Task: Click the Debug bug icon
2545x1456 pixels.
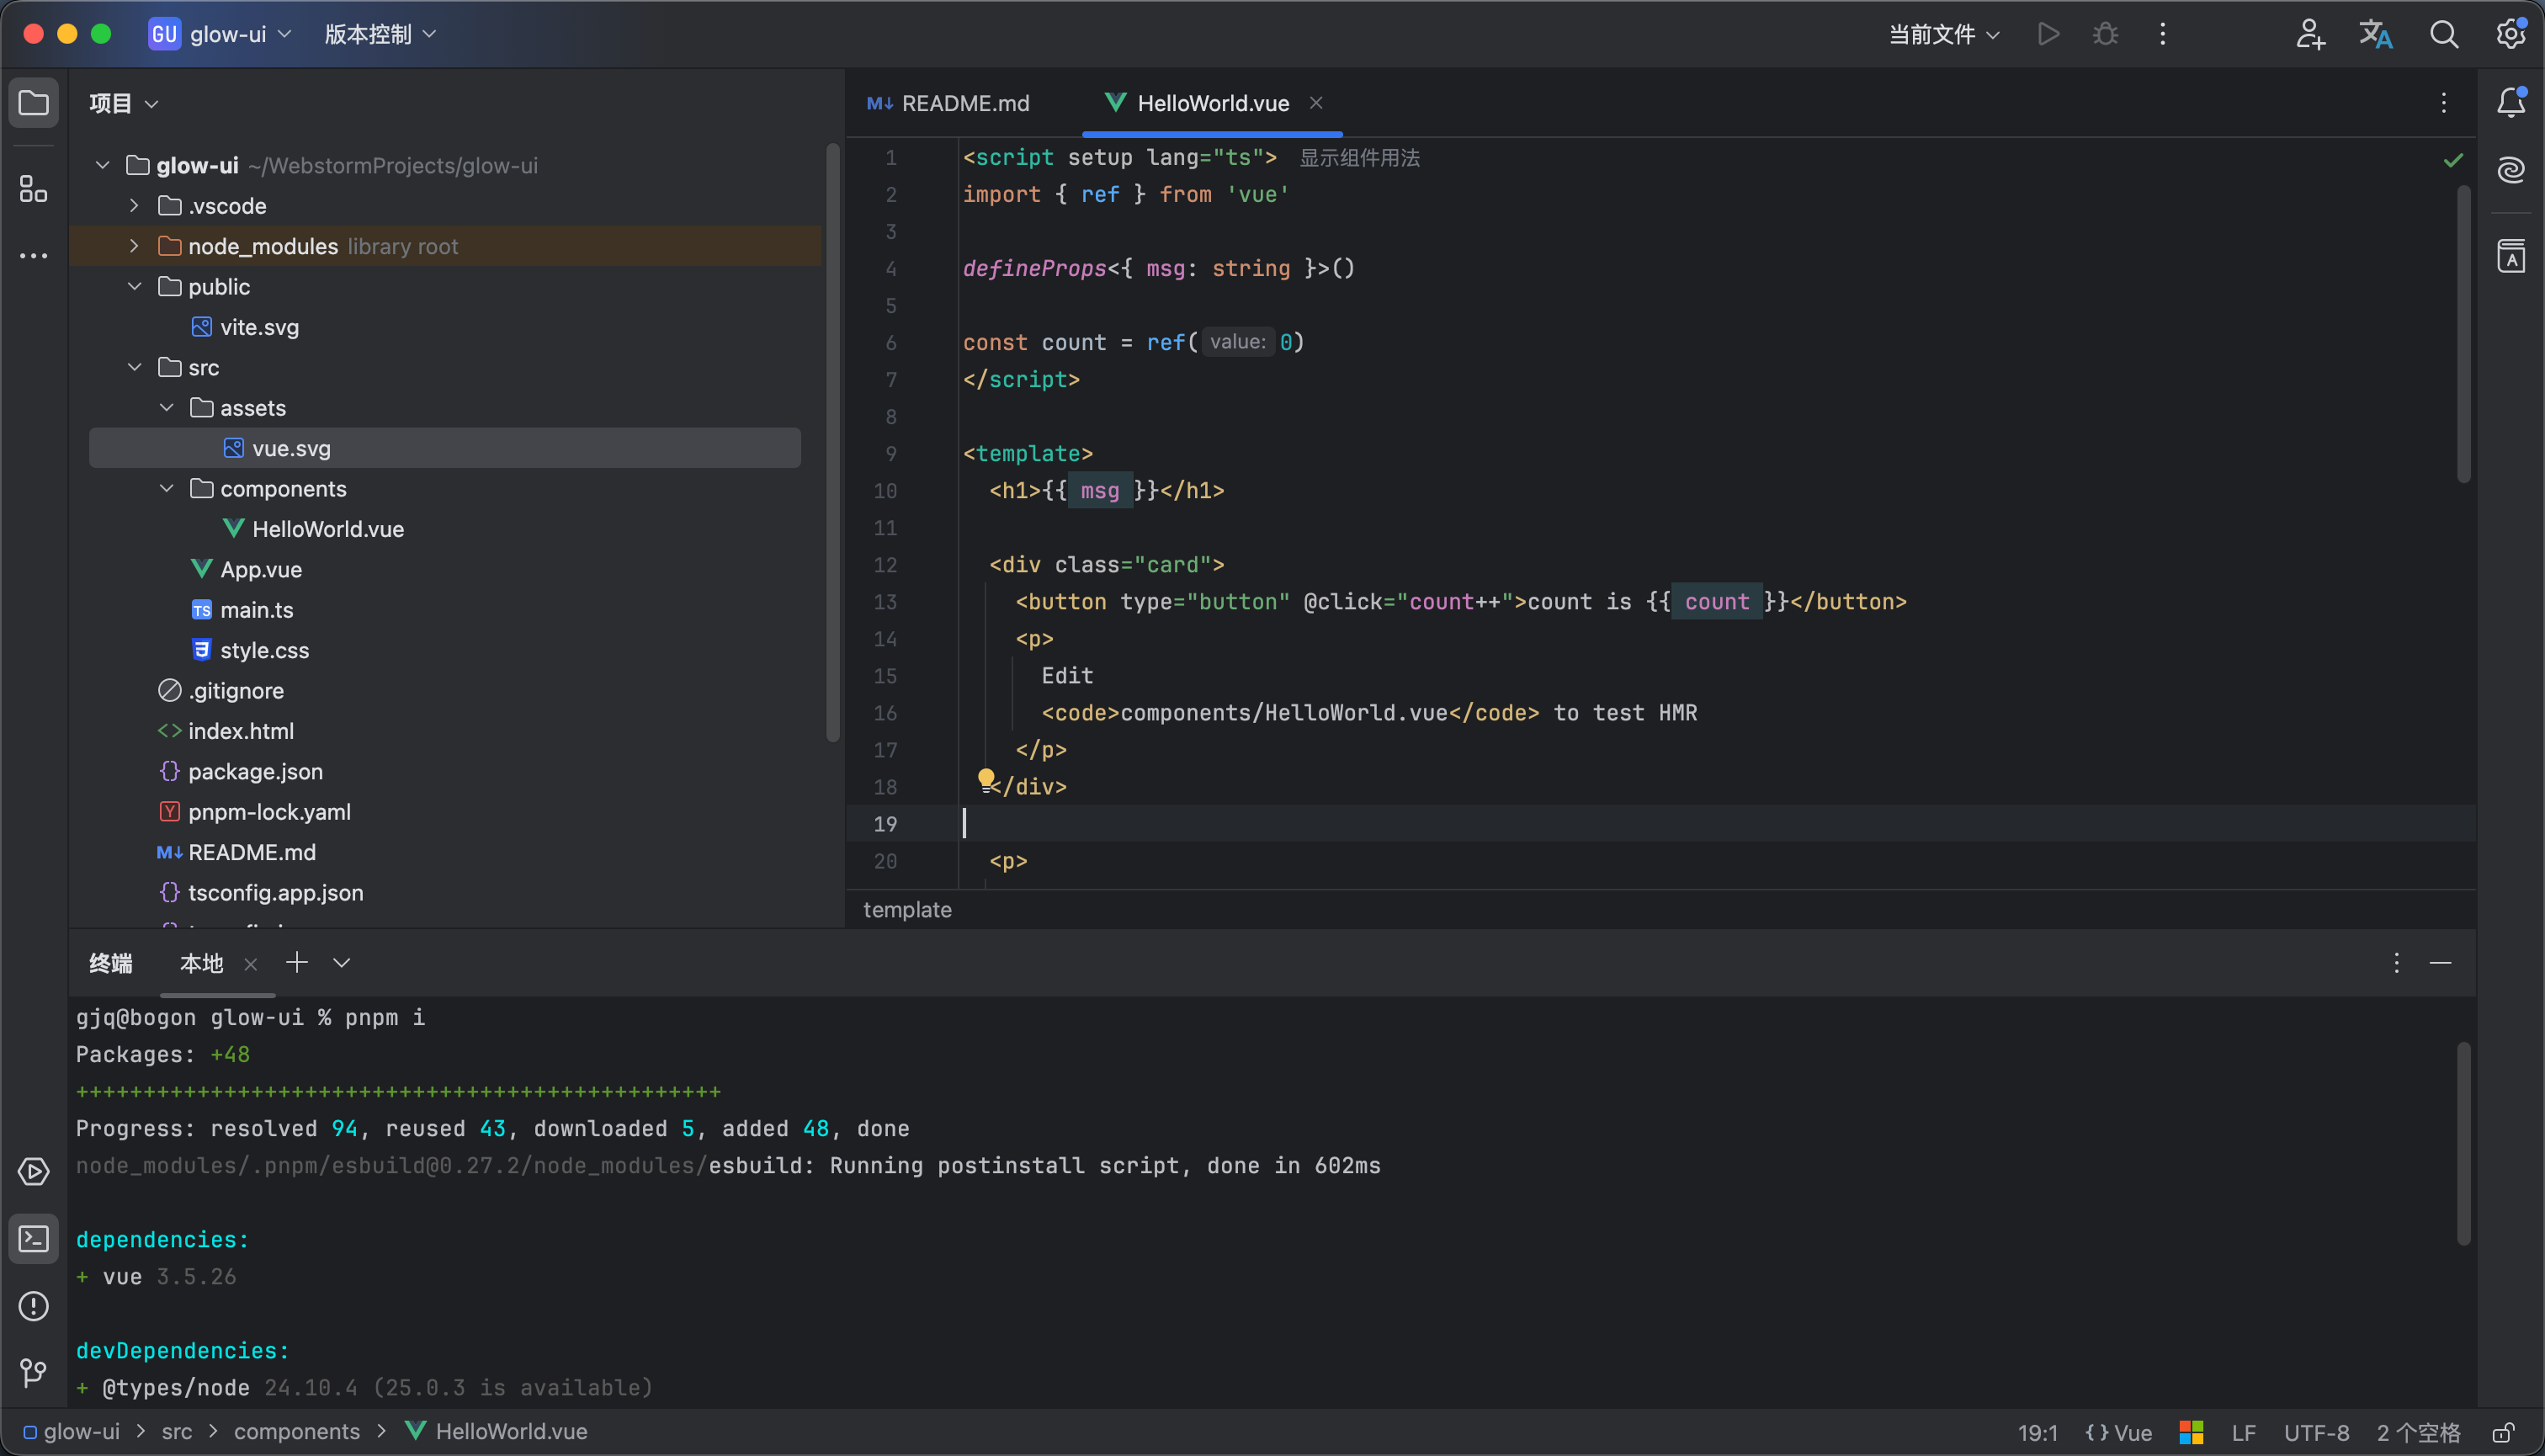Action: coord(2105,34)
